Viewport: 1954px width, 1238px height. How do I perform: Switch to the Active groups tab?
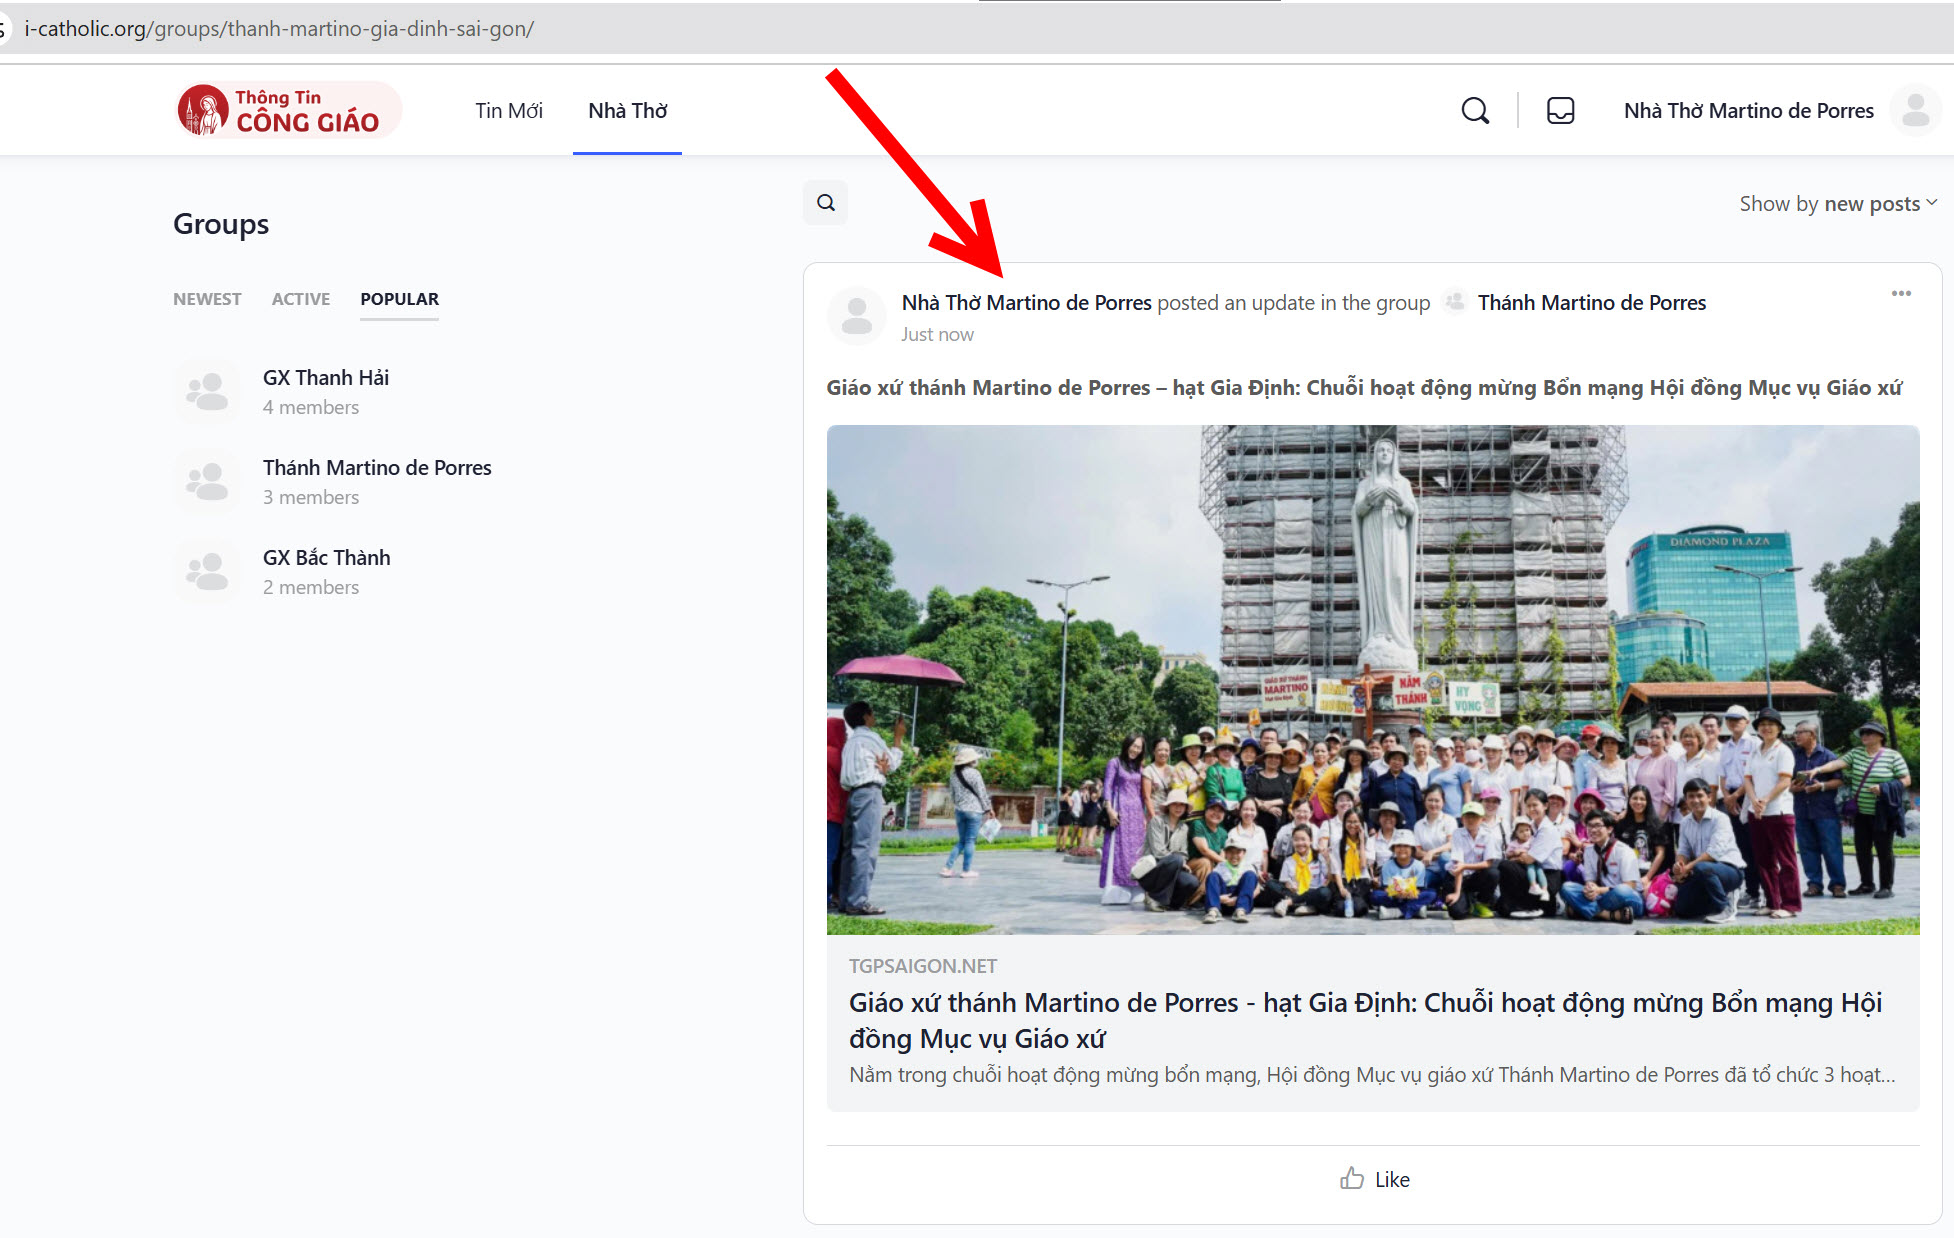(x=301, y=299)
